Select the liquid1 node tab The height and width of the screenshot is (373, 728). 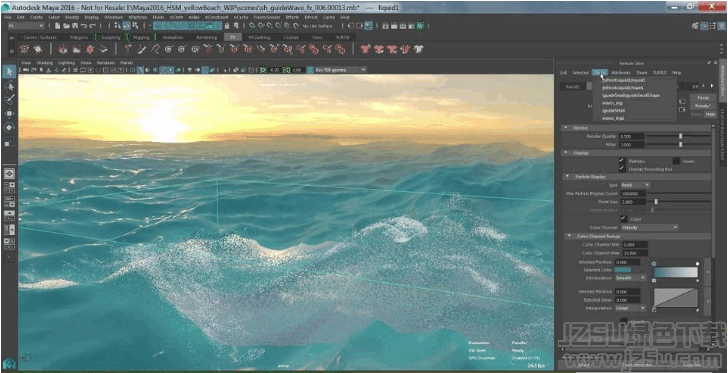tap(572, 86)
